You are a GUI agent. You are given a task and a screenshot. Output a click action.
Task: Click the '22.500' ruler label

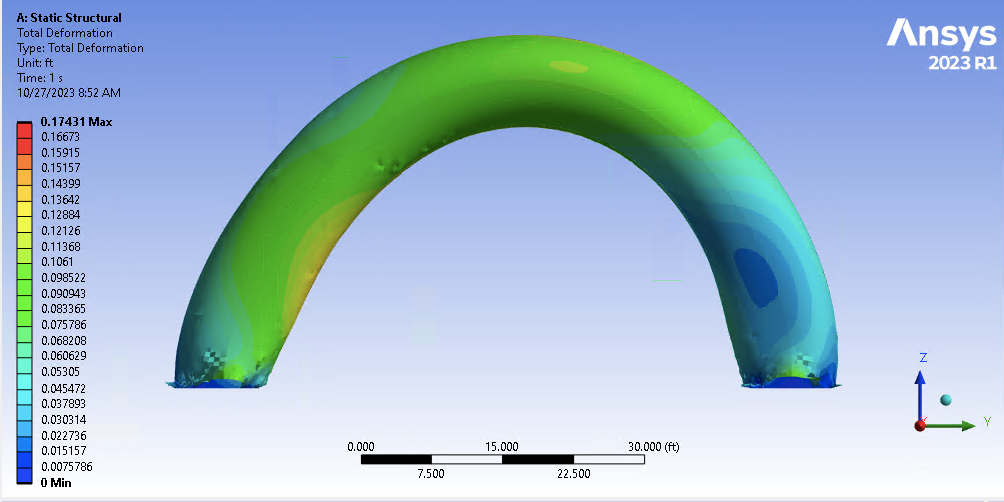click(x=573, y=474)
